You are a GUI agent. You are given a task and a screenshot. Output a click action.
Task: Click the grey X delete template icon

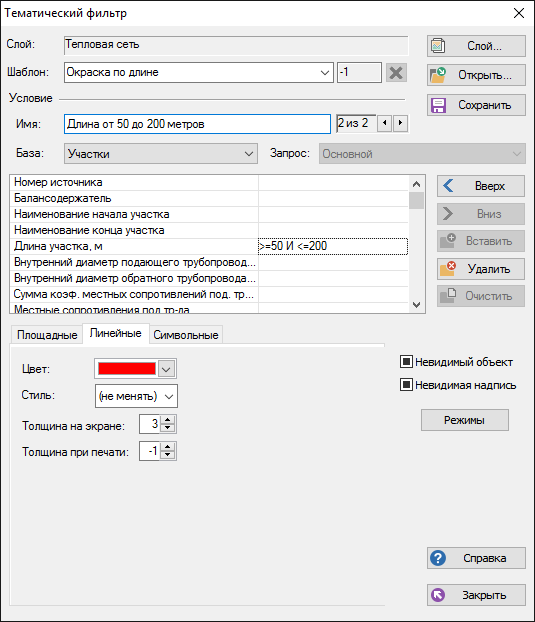[396, 73]
